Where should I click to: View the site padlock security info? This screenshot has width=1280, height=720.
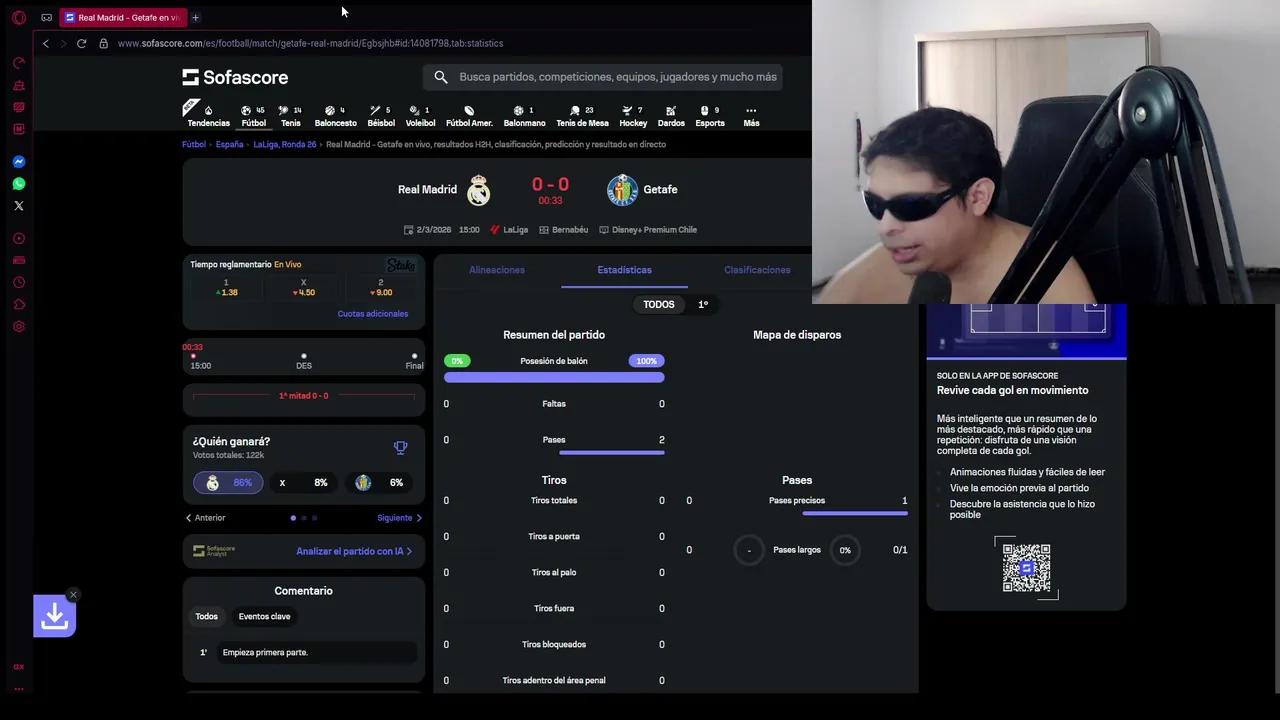(x=103, y=43)
